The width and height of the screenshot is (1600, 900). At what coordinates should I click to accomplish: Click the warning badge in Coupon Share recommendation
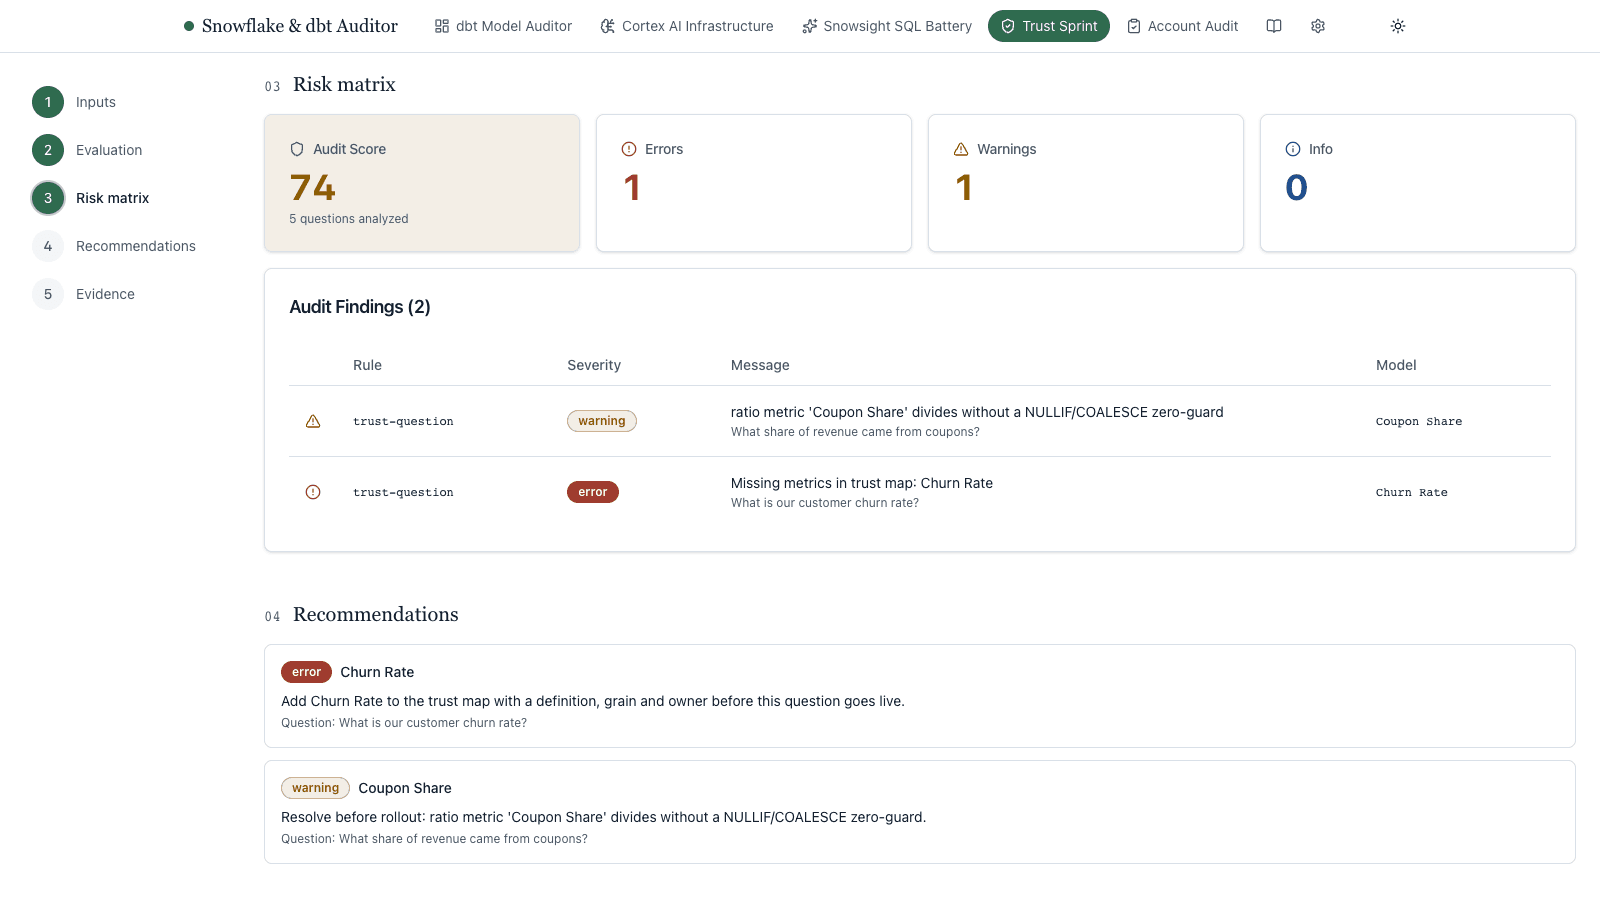click(x=316, y=788)
